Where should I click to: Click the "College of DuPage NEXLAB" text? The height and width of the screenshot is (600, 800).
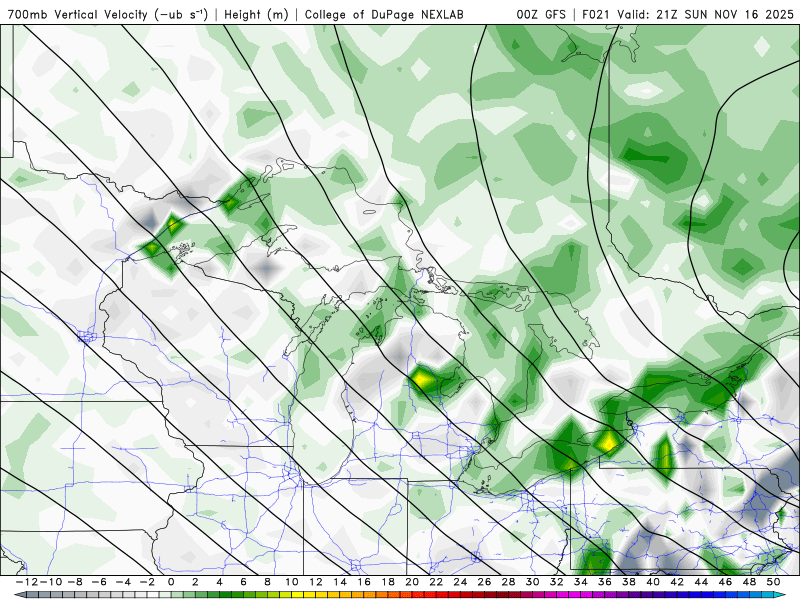pos(384,14)
